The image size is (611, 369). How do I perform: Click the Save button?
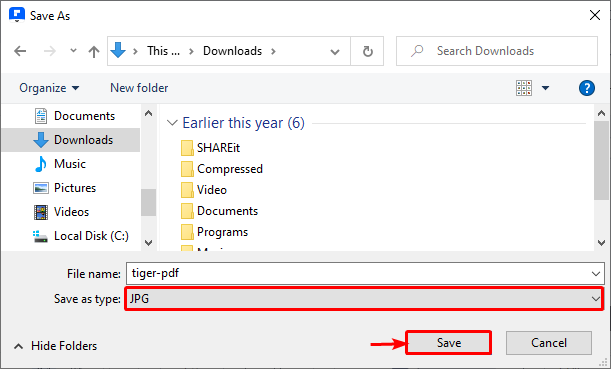point(449,343)
